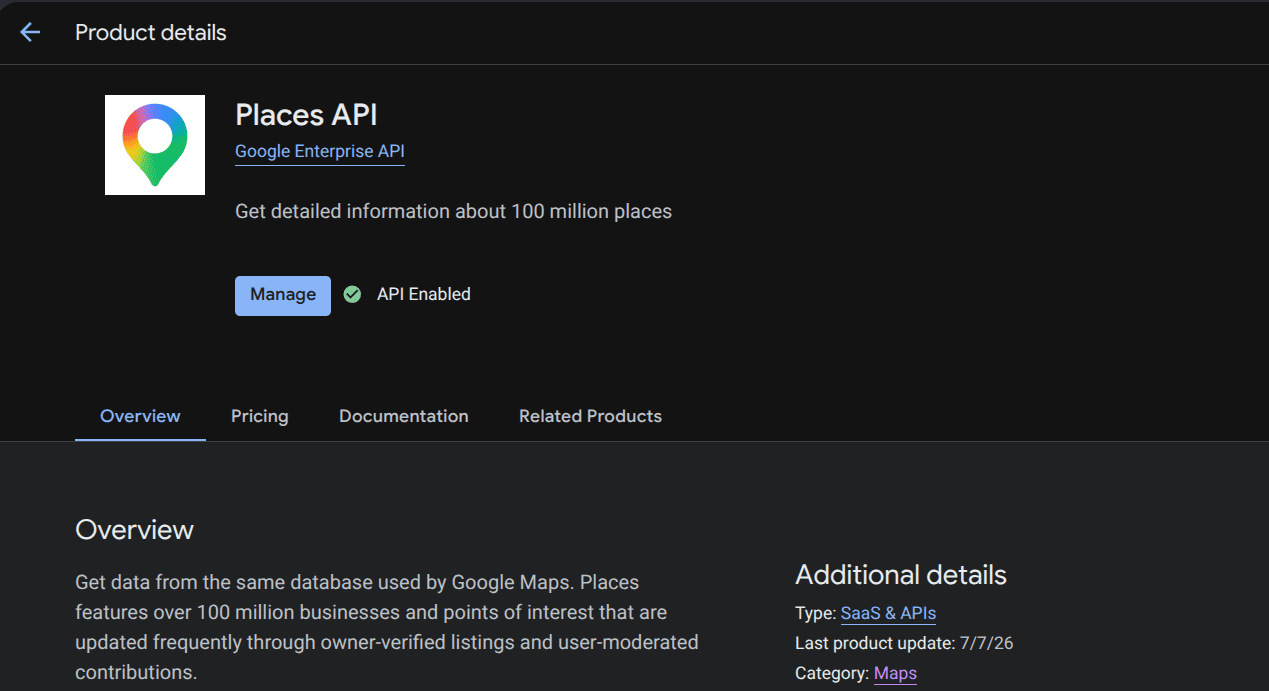Click the paragraph starting 'Get data from the same database'
The height and width of the screenshot is (691, 1269).
click(x=387, y=627)
